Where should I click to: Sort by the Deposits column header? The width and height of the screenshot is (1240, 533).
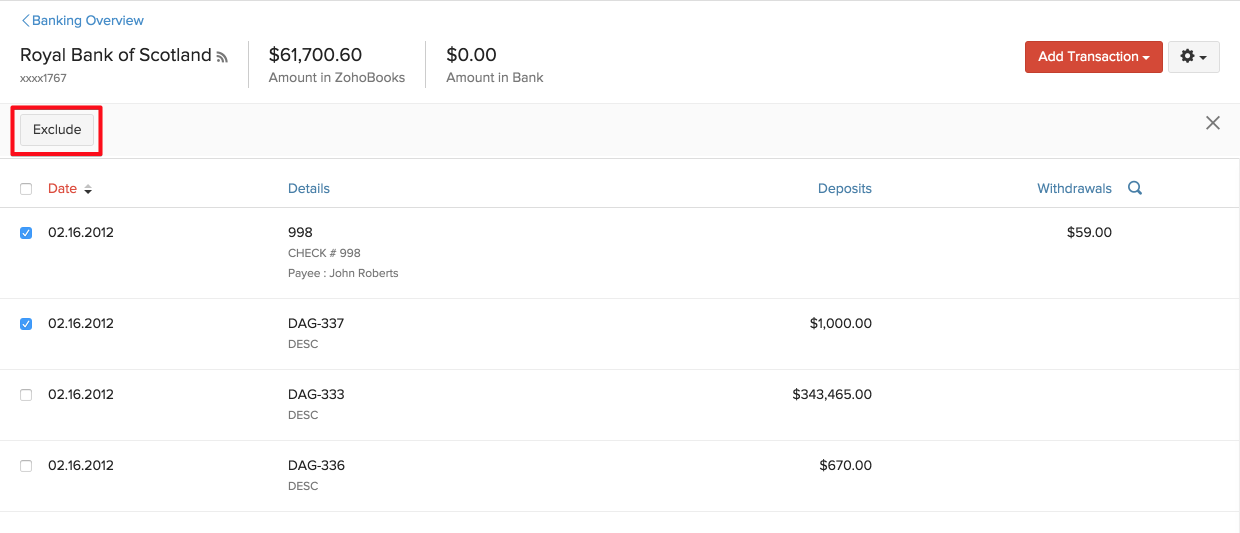pos(844,188)
